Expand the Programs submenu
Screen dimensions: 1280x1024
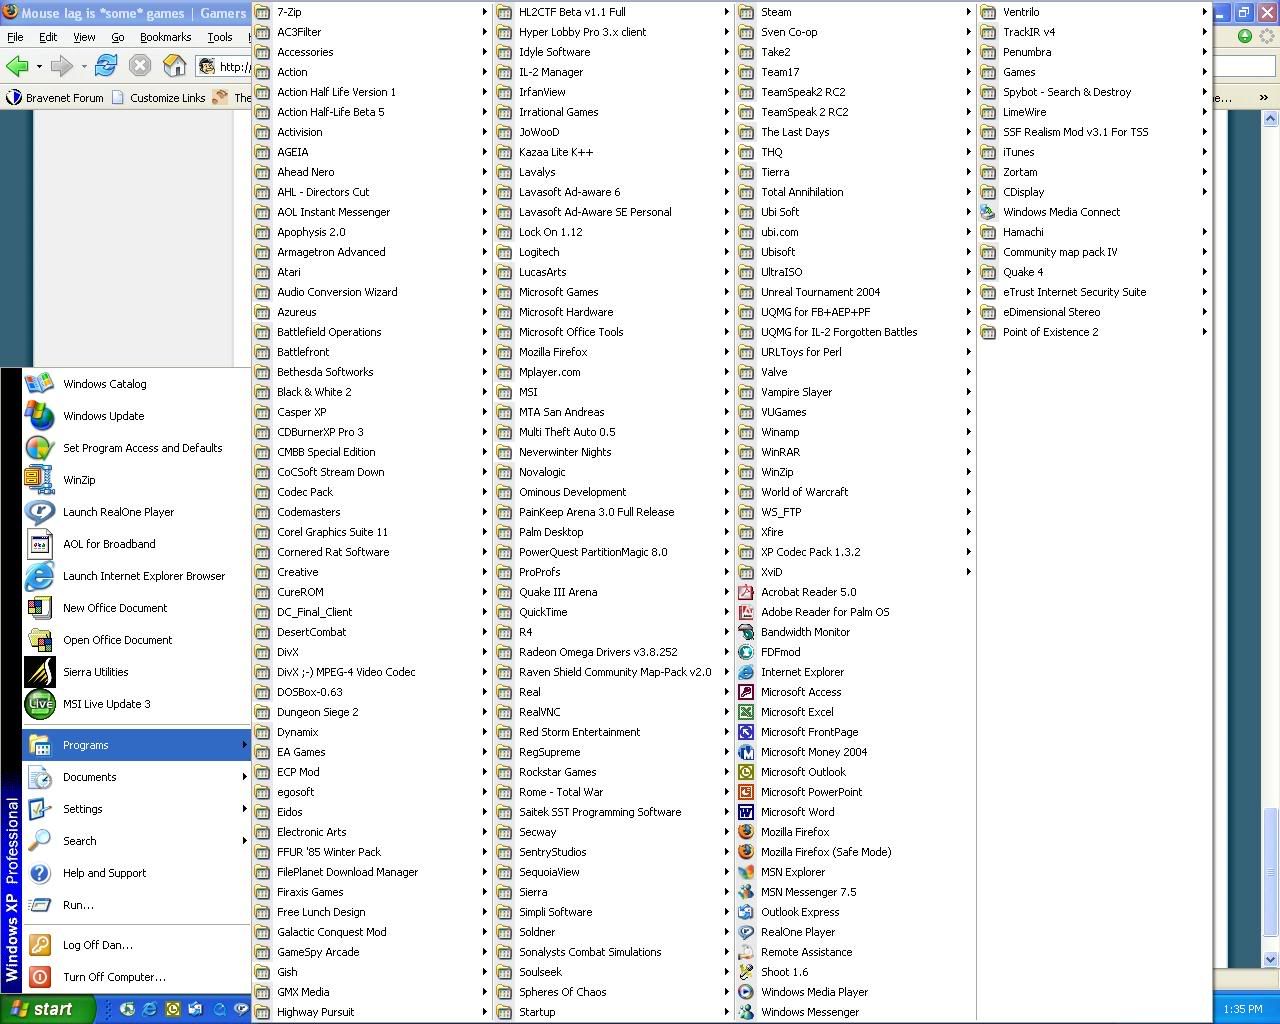click(x=136, y=745)
